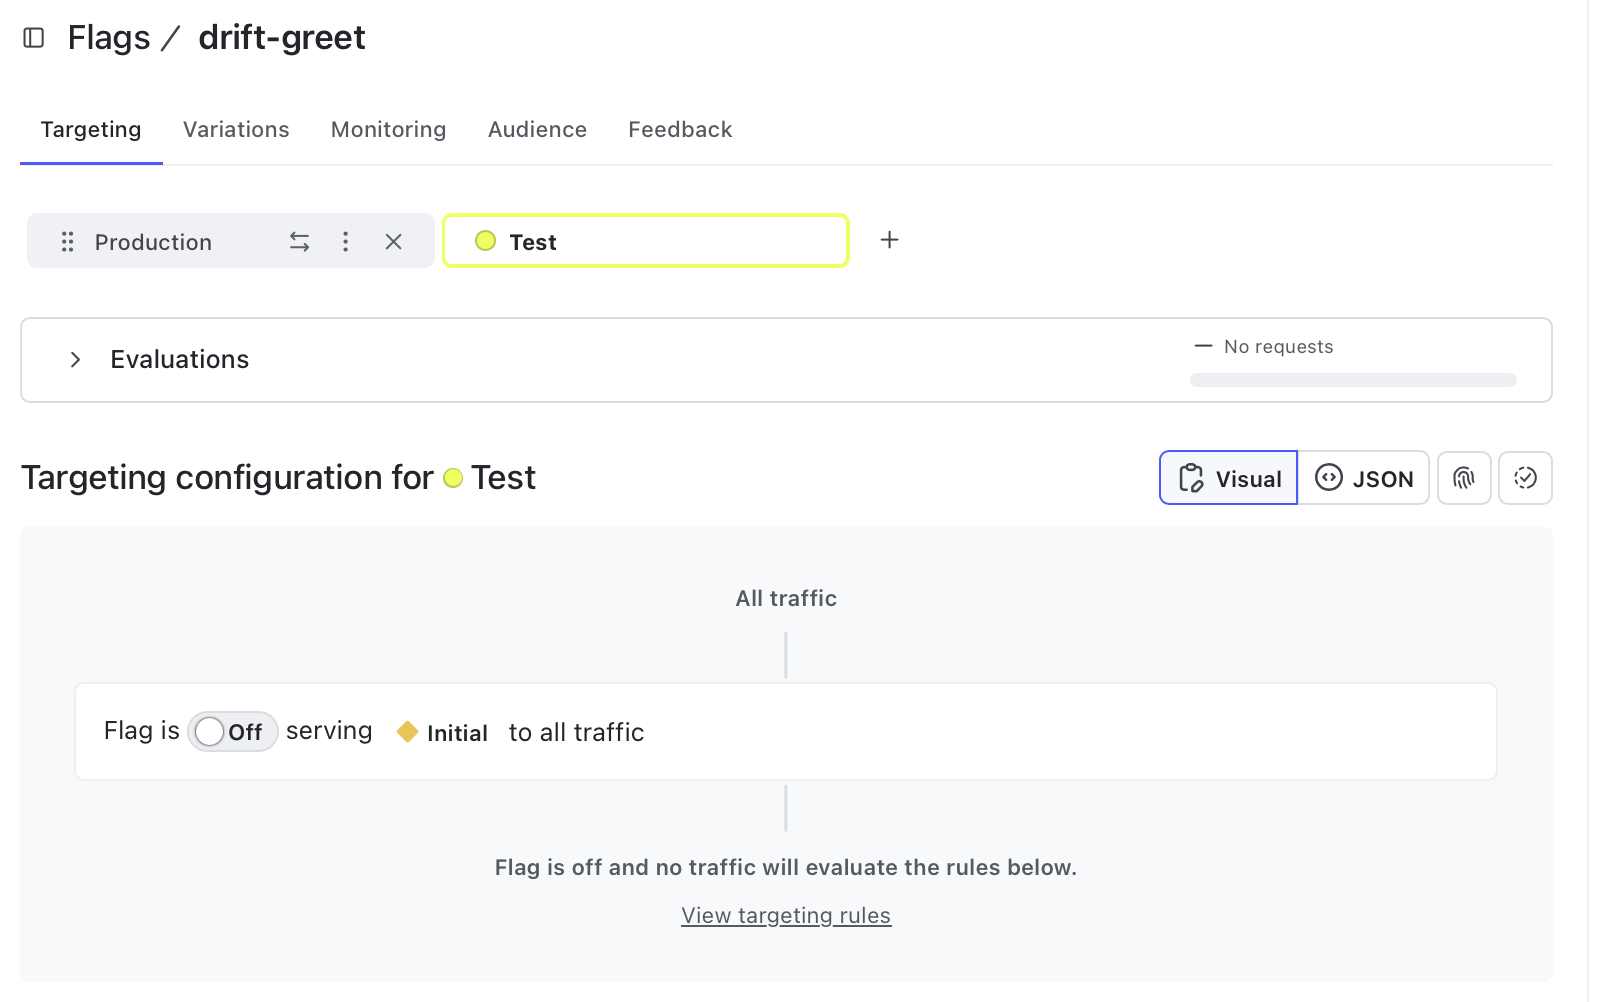Toggle the sidebar panel icon

pos(34,38)
